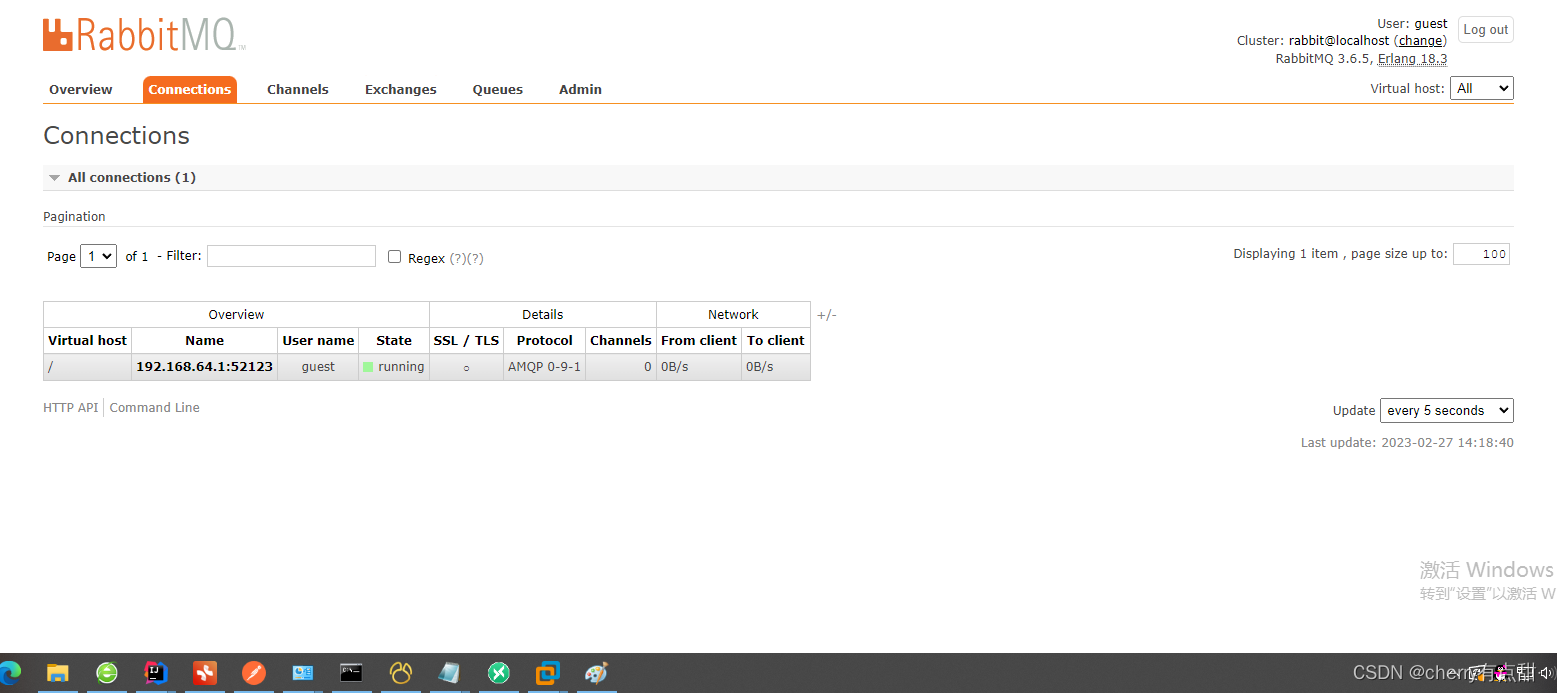Click the Filter text input field
The width and height of the screenshot is (1557, 693).
pyautogui.click(x=291, y=256)
